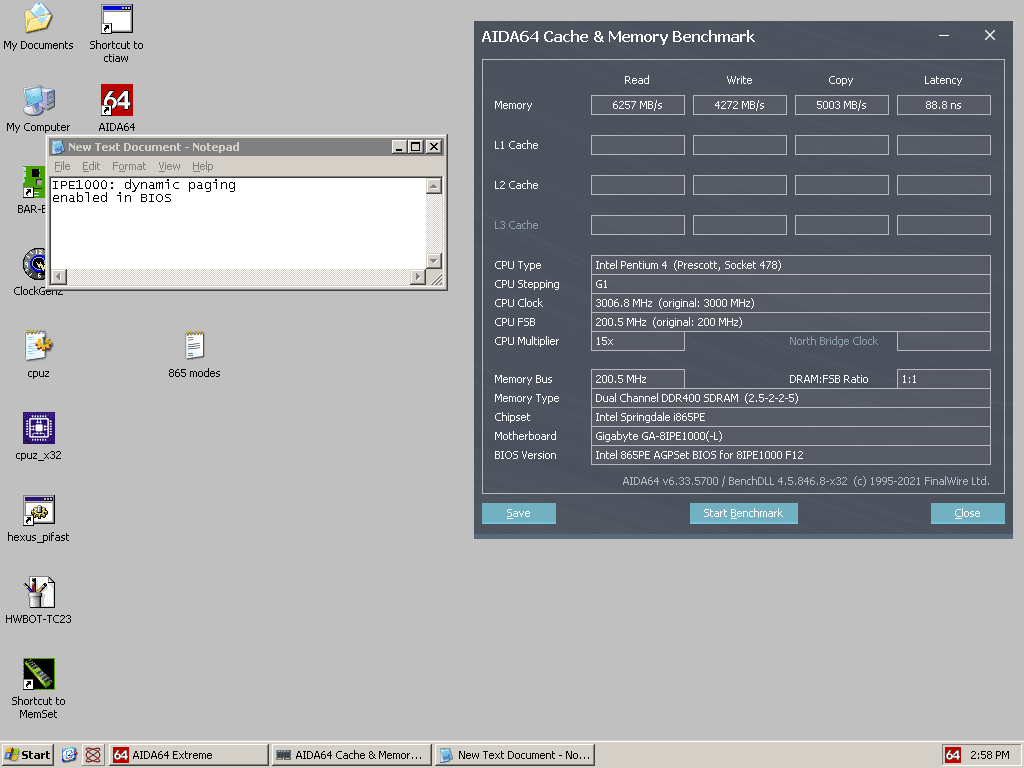Viewport: 1024px width, 768px height.
Task: Click the taskbar clock showing 2:58 PM
Action: pyautogui.click(x=989, y=755)
